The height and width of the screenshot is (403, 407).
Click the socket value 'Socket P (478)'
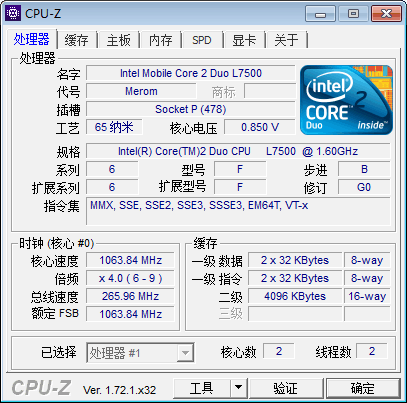[x=191, y=109]
